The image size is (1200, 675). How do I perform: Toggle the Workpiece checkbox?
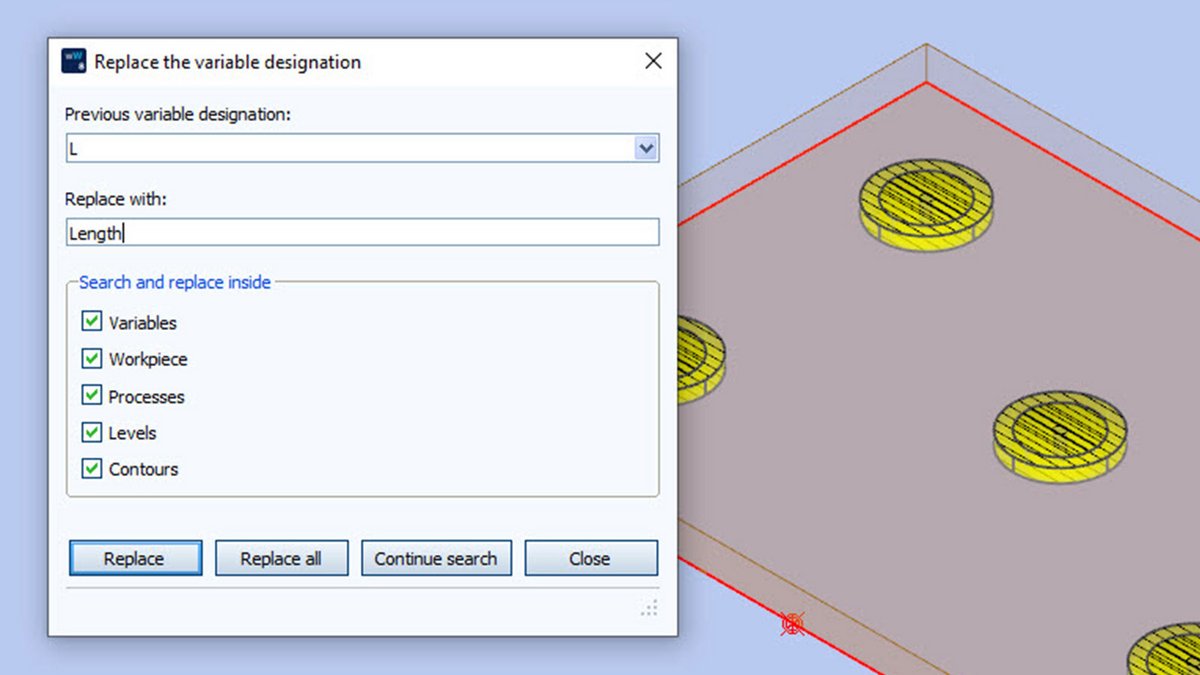(x=92, y=359)
